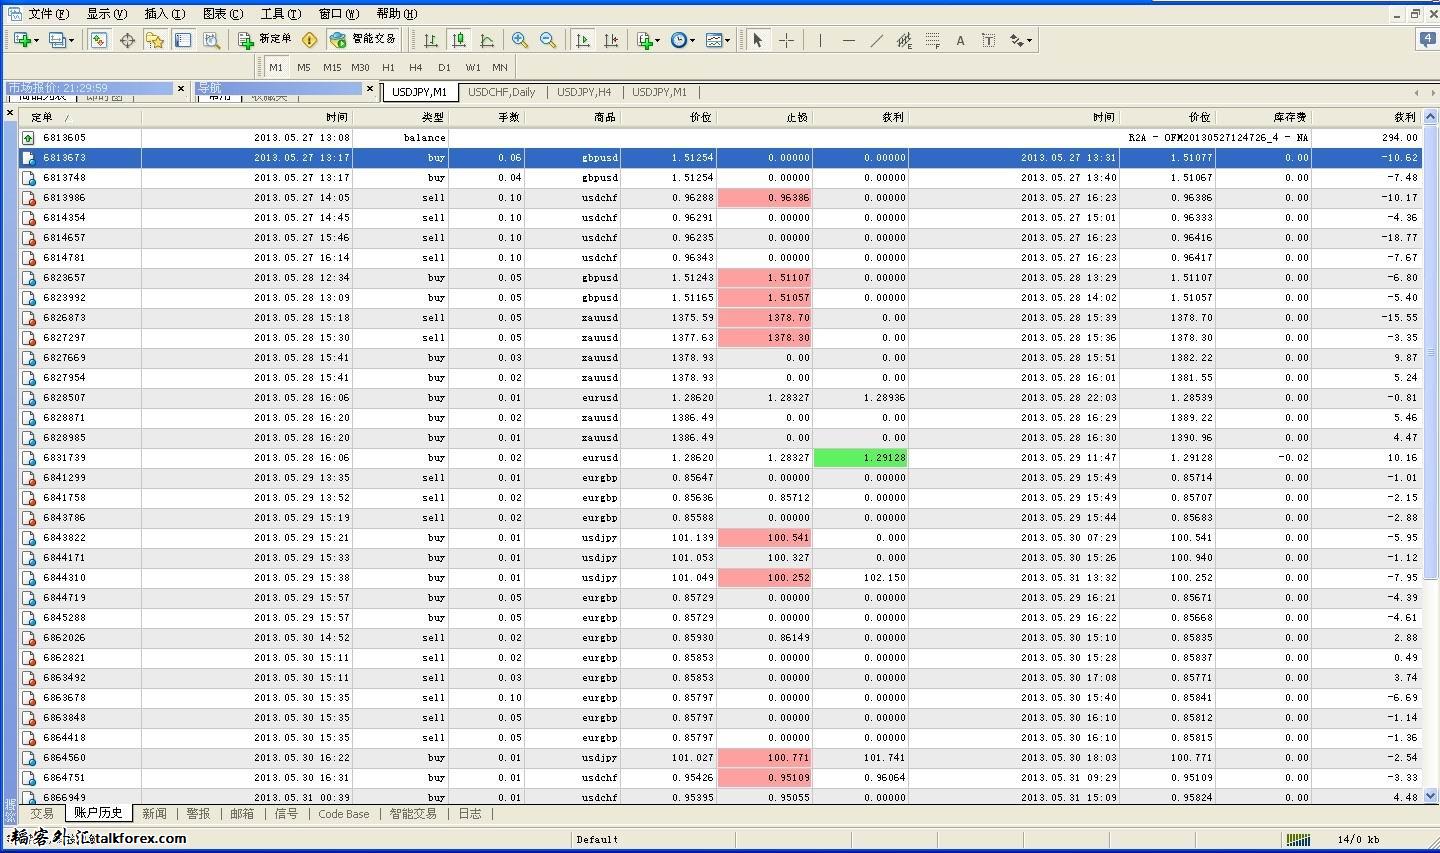Viewport: 1440px width, 853px height.
Task: Toggle the W1 timeframe button
Action: point(472,67)
